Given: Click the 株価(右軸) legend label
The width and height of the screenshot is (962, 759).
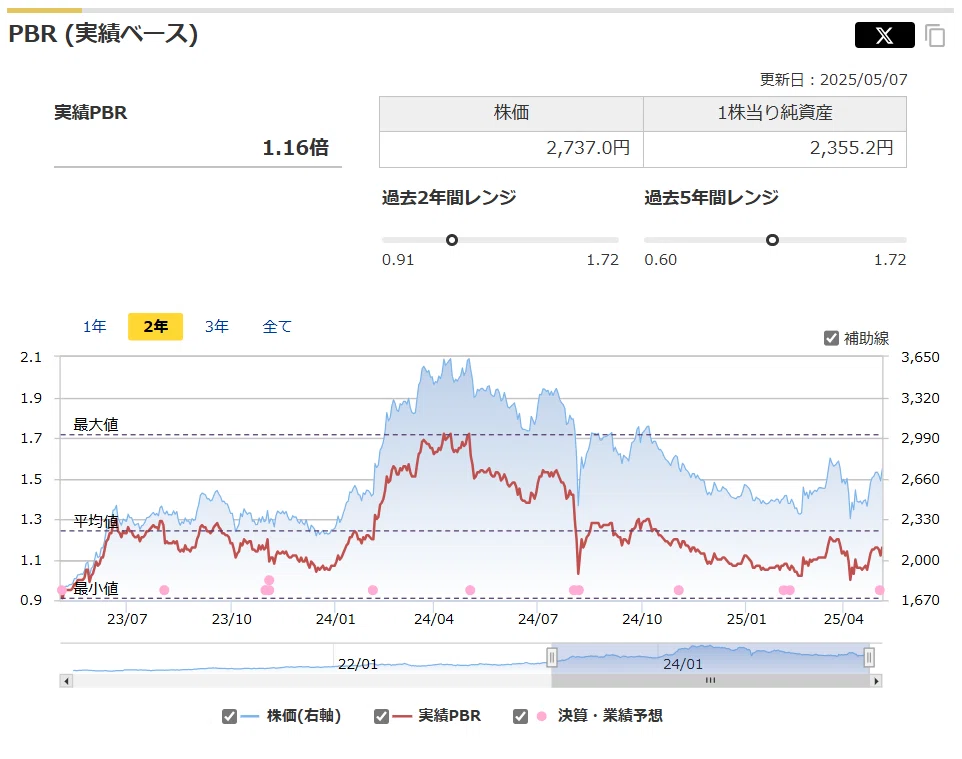Looking at the screenshot, I should pos(304,716).
